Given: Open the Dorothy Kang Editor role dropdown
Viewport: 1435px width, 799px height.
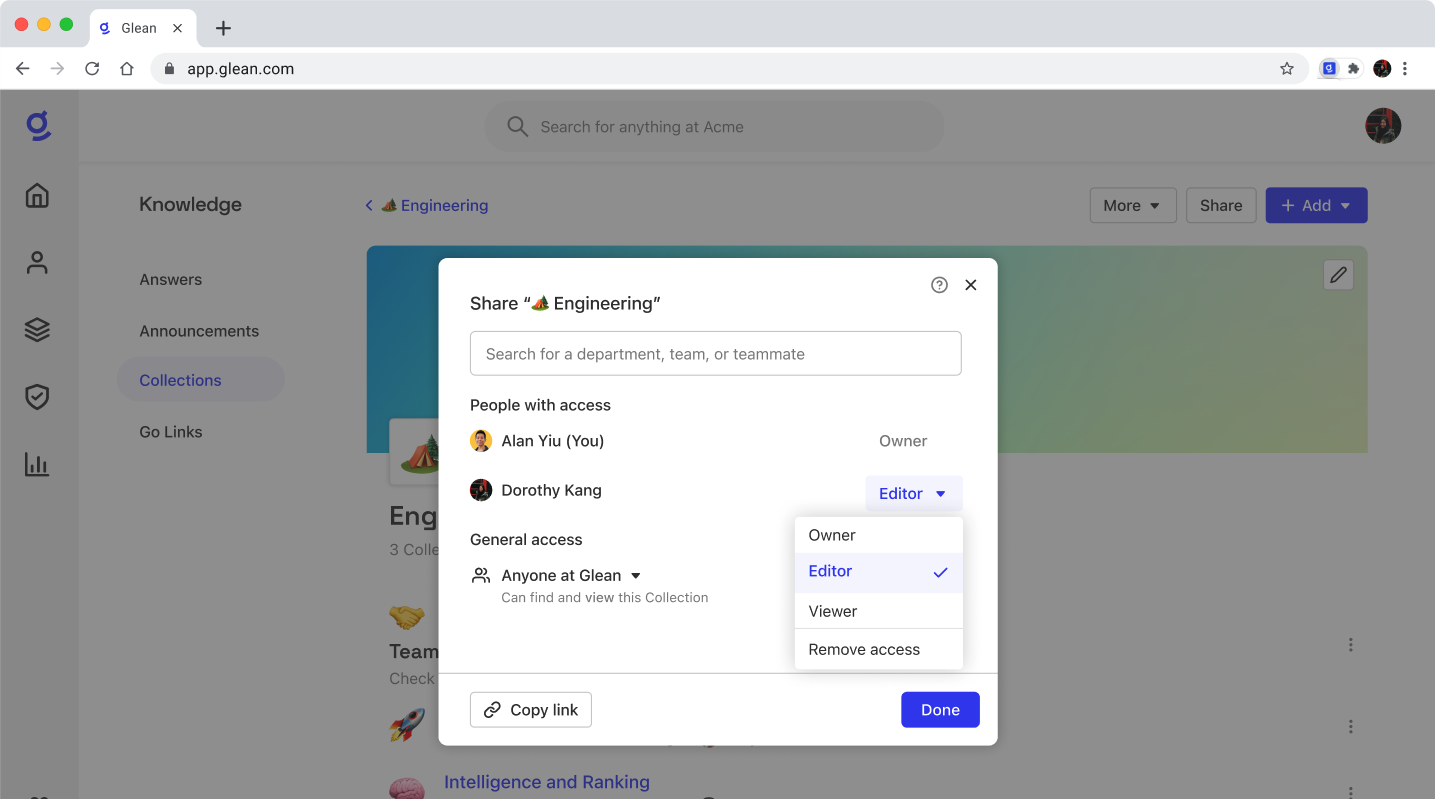Looking at the screenshot, I should click(x=912, y=493).
